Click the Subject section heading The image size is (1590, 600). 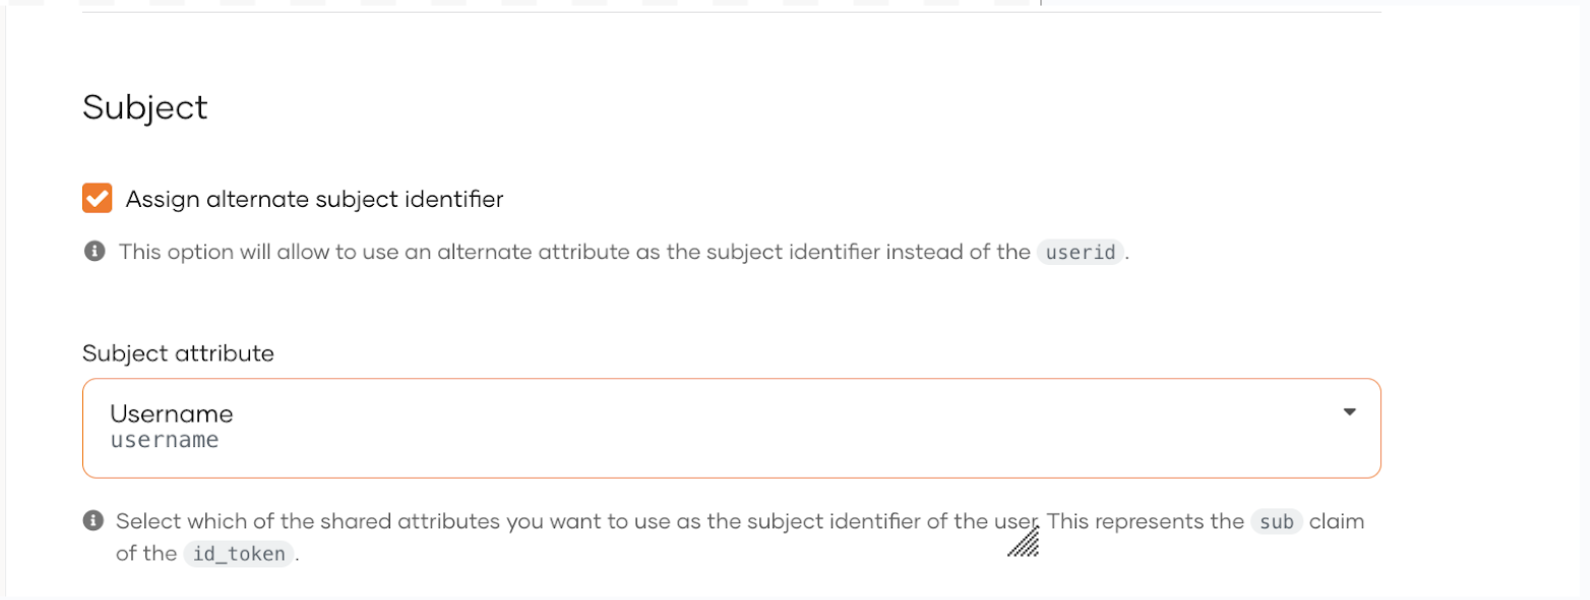145,107
